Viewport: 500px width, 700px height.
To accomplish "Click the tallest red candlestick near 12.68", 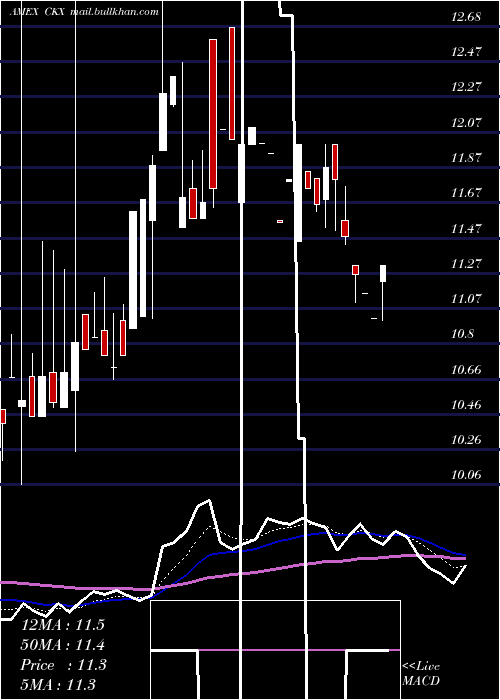I will (x=232, y=83).
